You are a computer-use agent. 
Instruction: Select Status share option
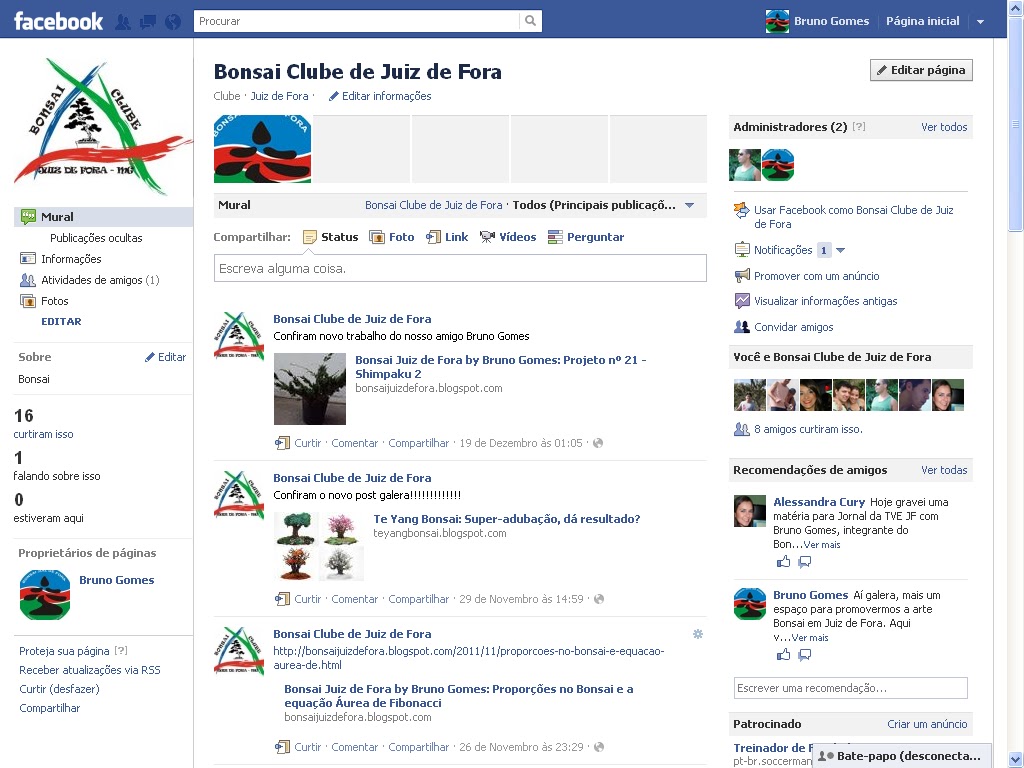pyautogui.click(x=330, y=237)
